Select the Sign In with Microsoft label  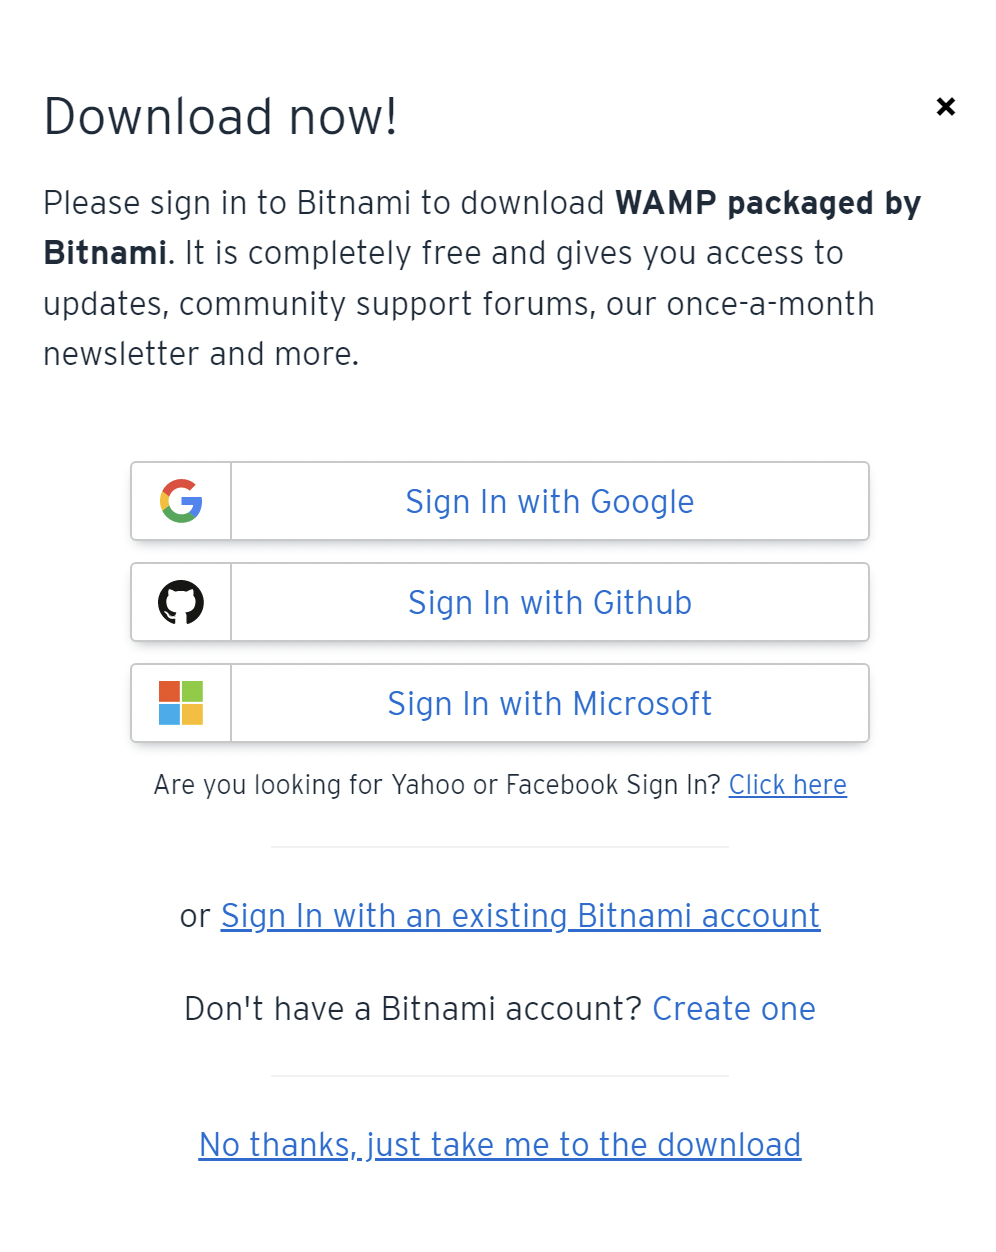click(x=549, y=703)
